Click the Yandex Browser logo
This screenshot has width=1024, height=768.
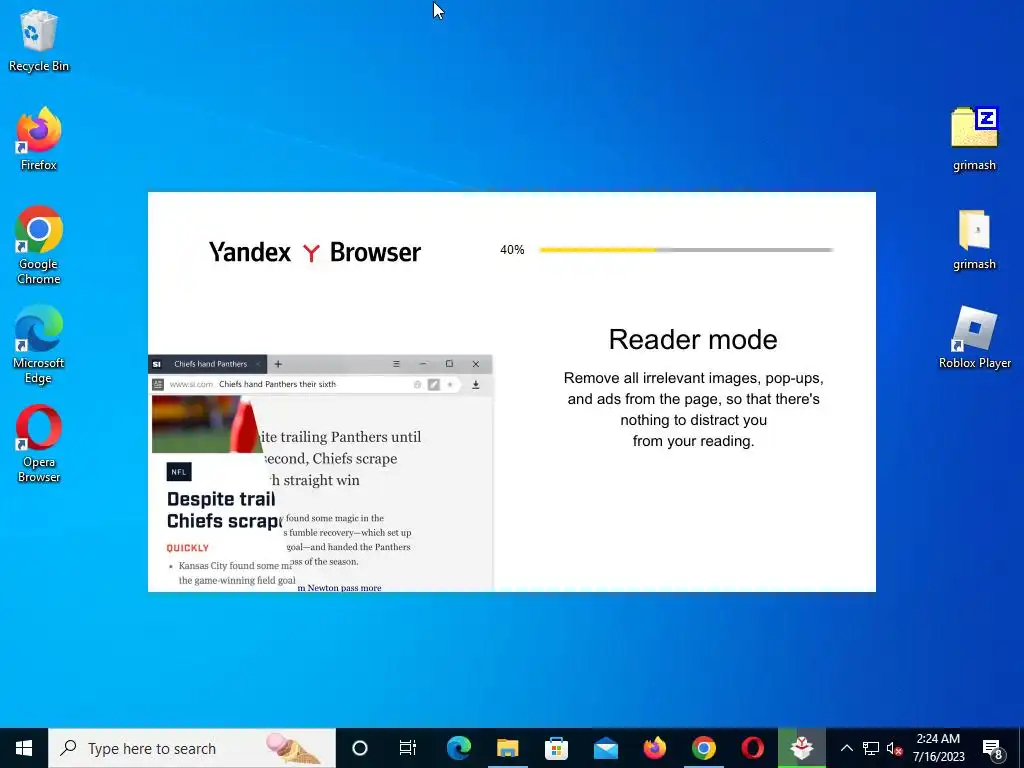[315, 252]
